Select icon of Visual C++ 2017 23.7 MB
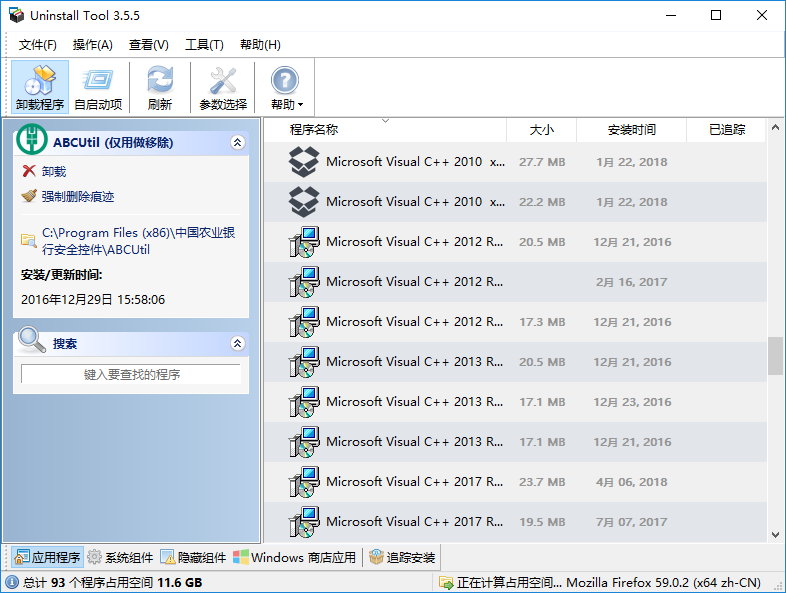 [304, 482]
